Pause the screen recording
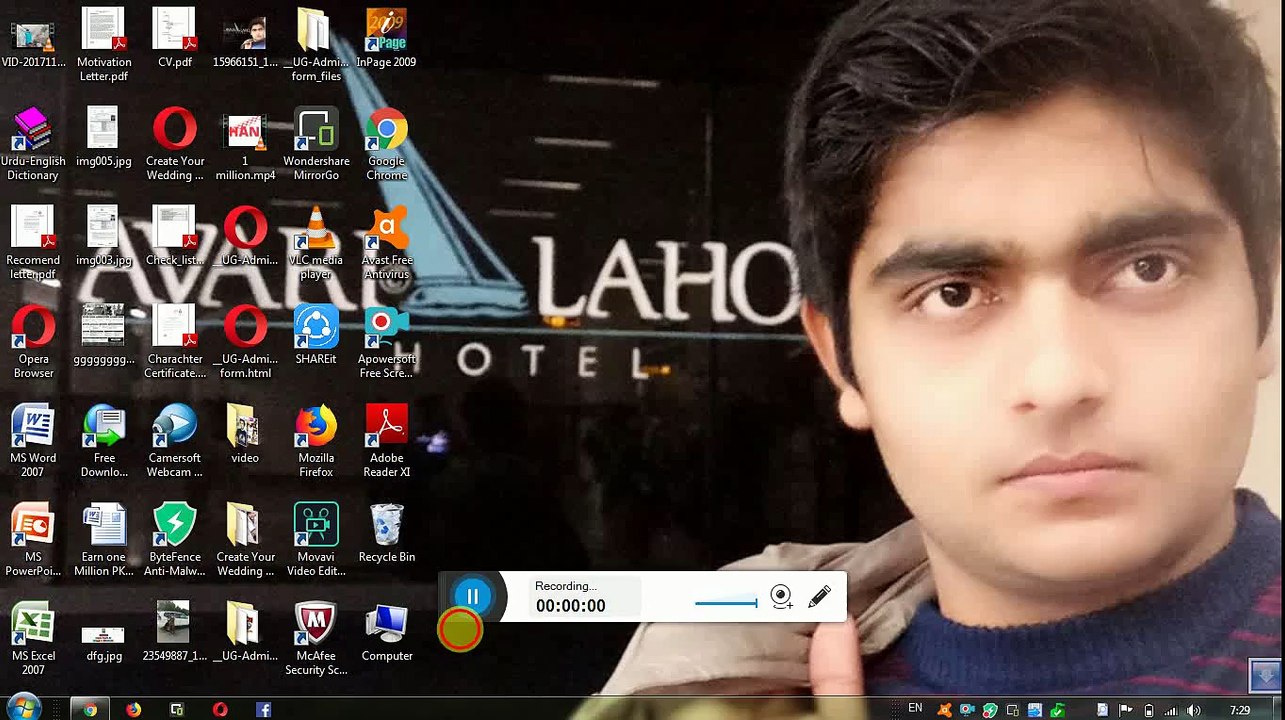This screenshot has height=720, width=1285. click(x=472, y=597)
